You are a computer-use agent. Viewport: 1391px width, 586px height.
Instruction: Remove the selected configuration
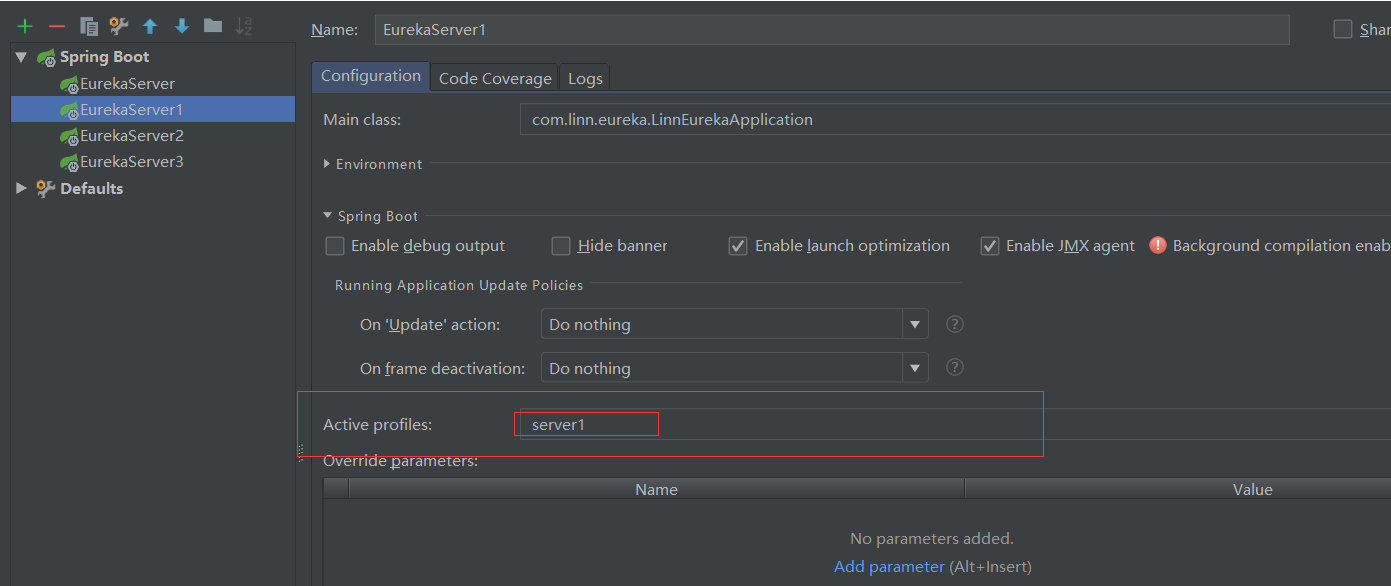point(56,26)
